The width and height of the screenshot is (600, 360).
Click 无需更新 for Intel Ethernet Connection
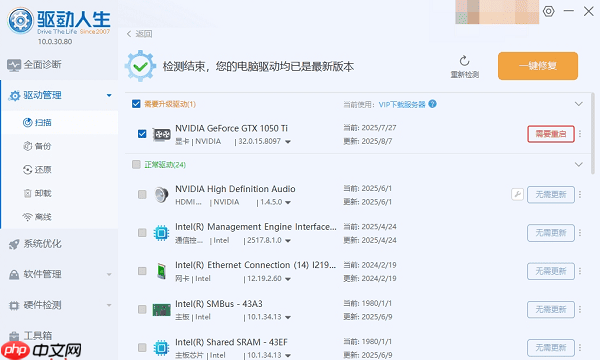551,271
